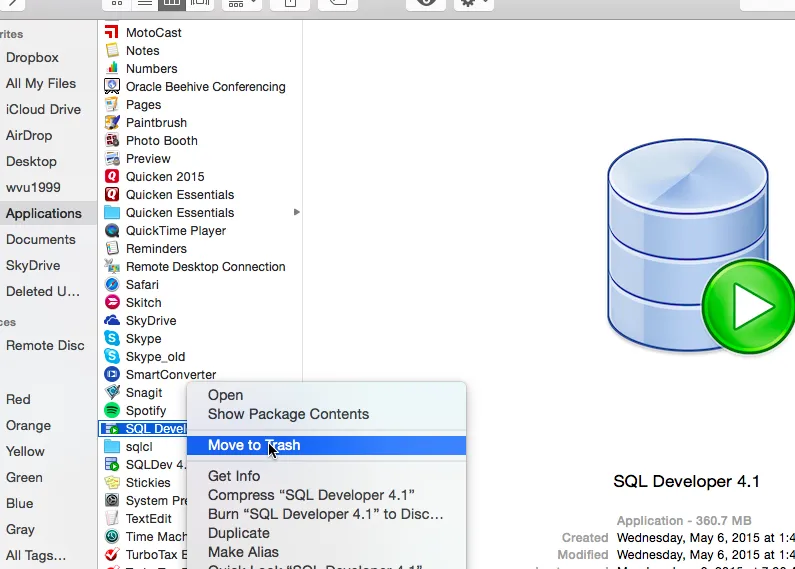
Task: Click the Notes app icon
Action: (112, 50)
